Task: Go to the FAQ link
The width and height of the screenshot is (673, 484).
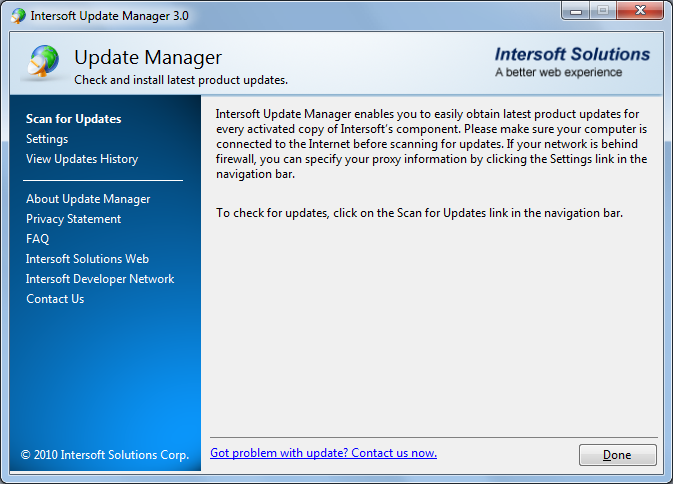Action: pos(38,239)
